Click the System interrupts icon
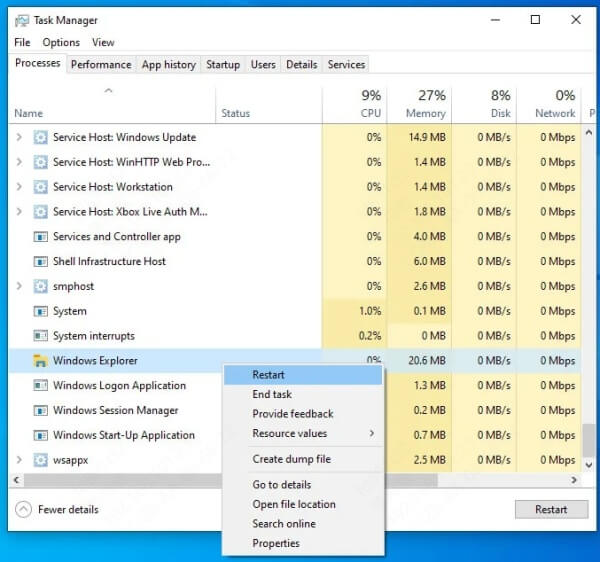 [x=41, y=336]
